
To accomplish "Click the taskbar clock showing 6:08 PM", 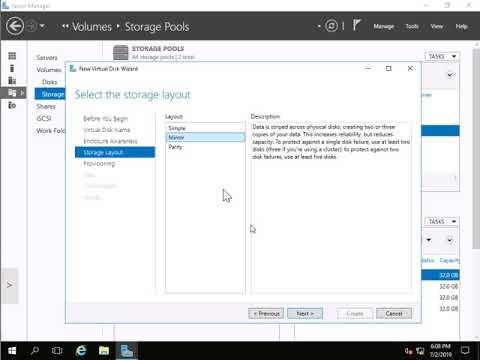I will (440, 351).
